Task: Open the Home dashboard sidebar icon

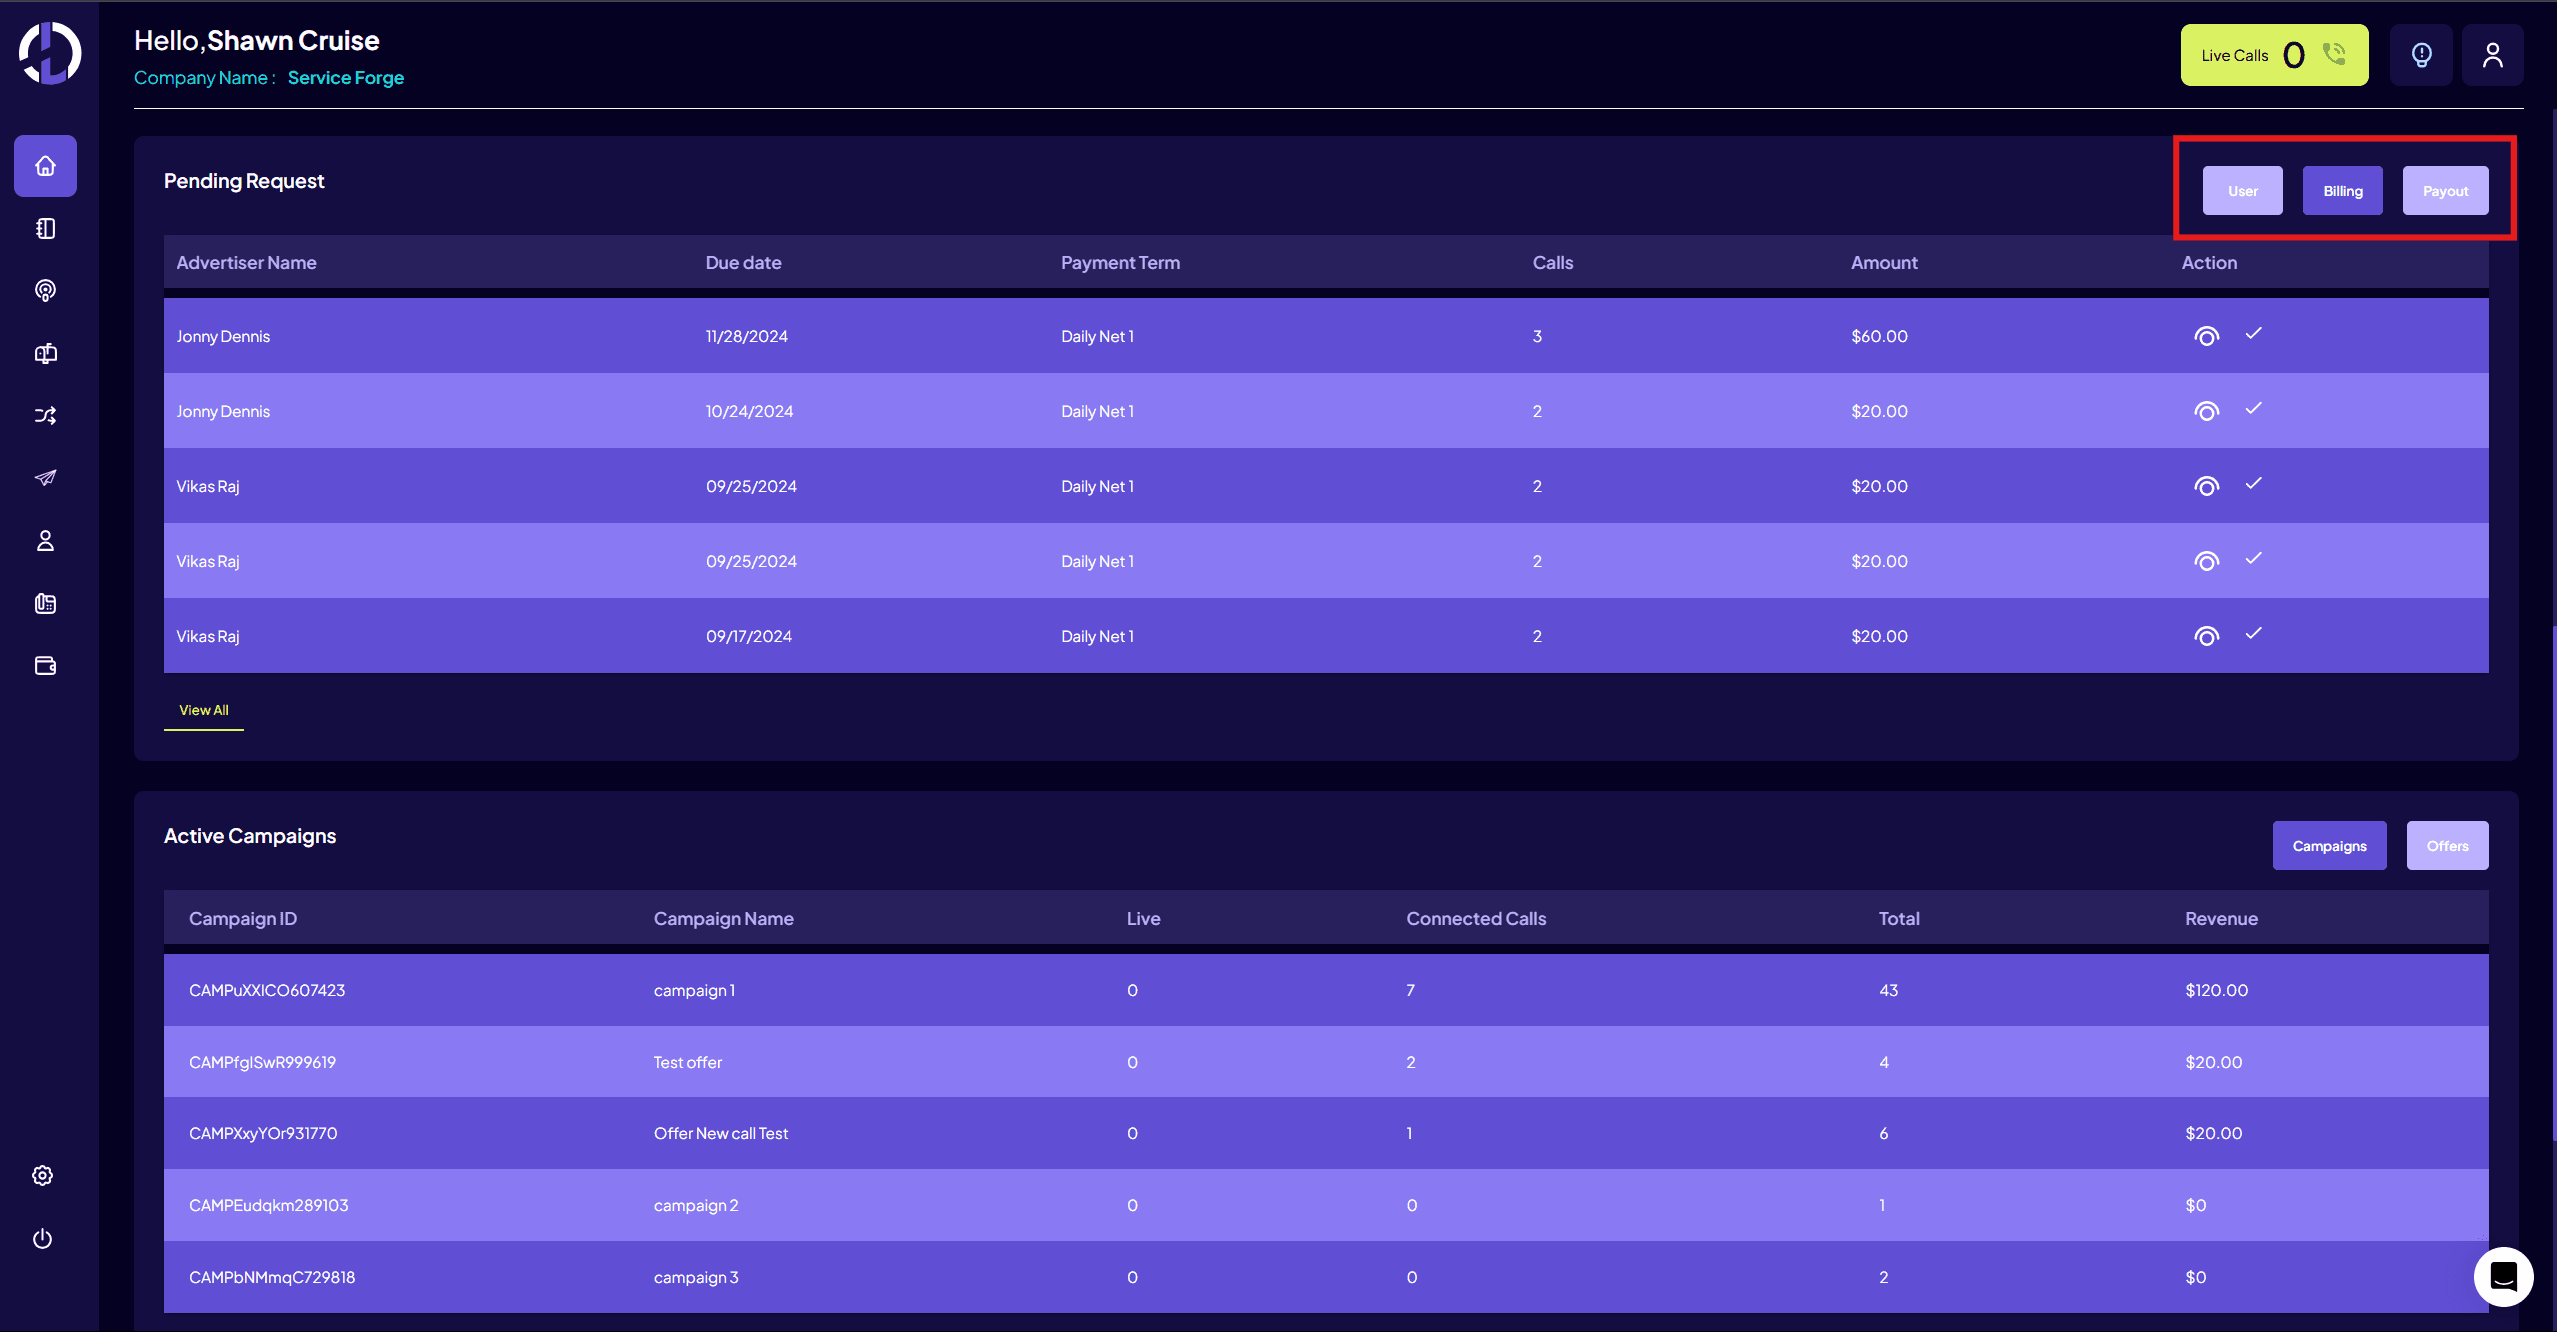Action: click(x=45, y=166)
